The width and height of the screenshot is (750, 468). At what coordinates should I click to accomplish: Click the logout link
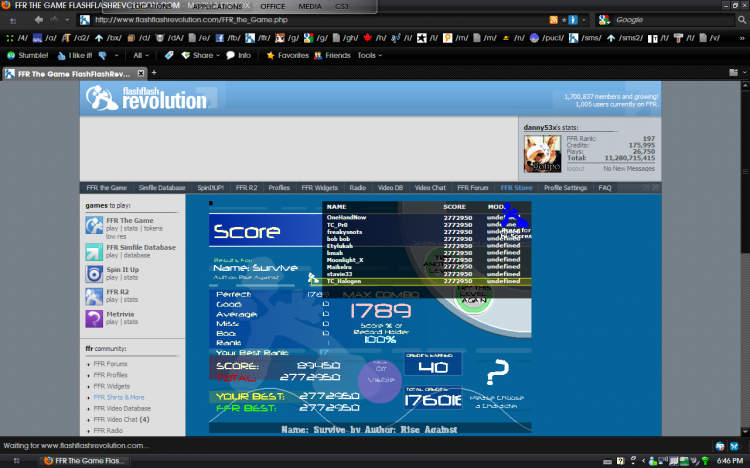pyautogui.click(x=575, y=168)
